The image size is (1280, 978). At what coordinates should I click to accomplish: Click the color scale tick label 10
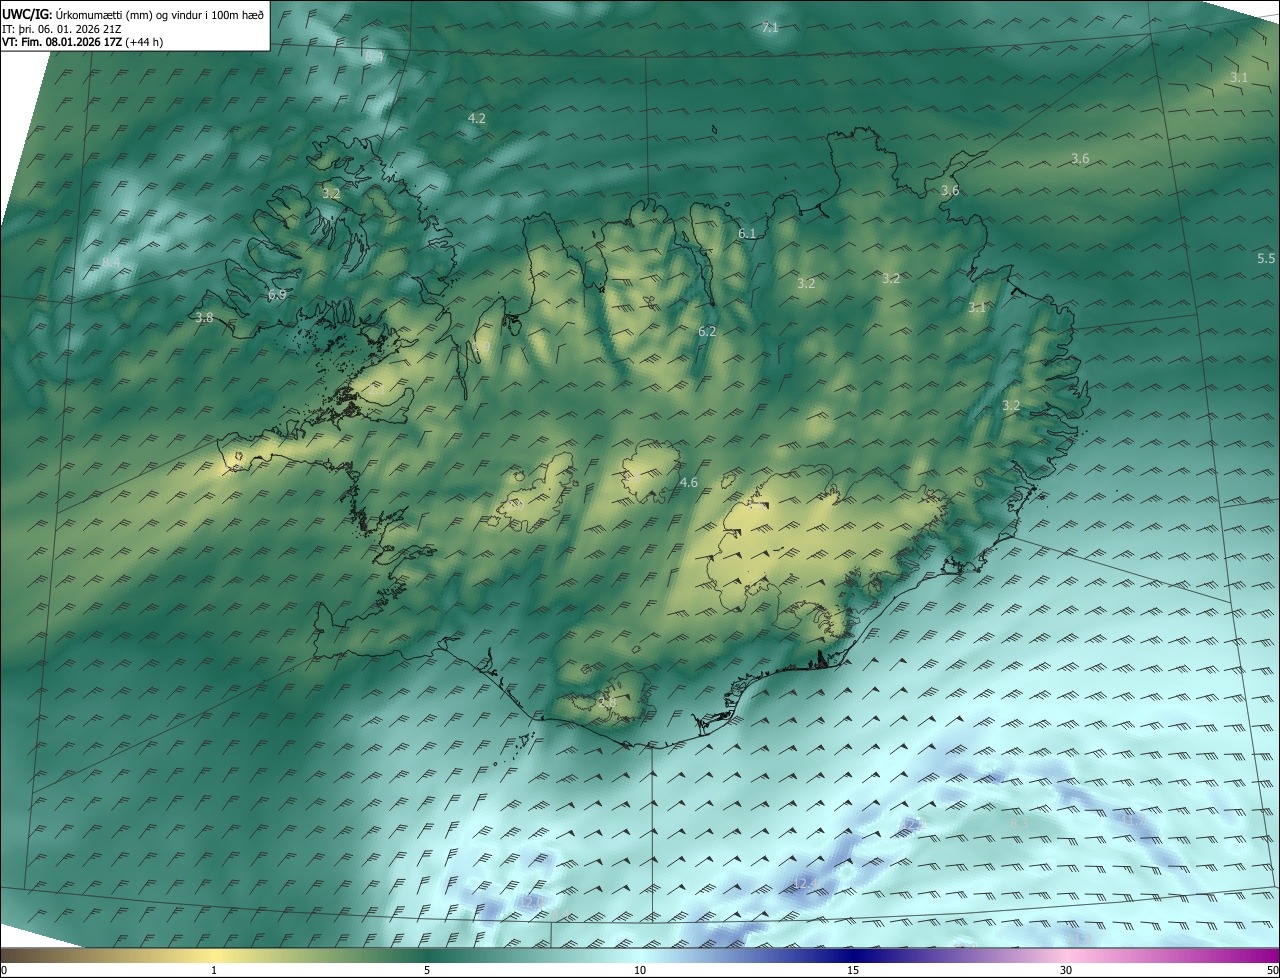click(x=640, y=970)
